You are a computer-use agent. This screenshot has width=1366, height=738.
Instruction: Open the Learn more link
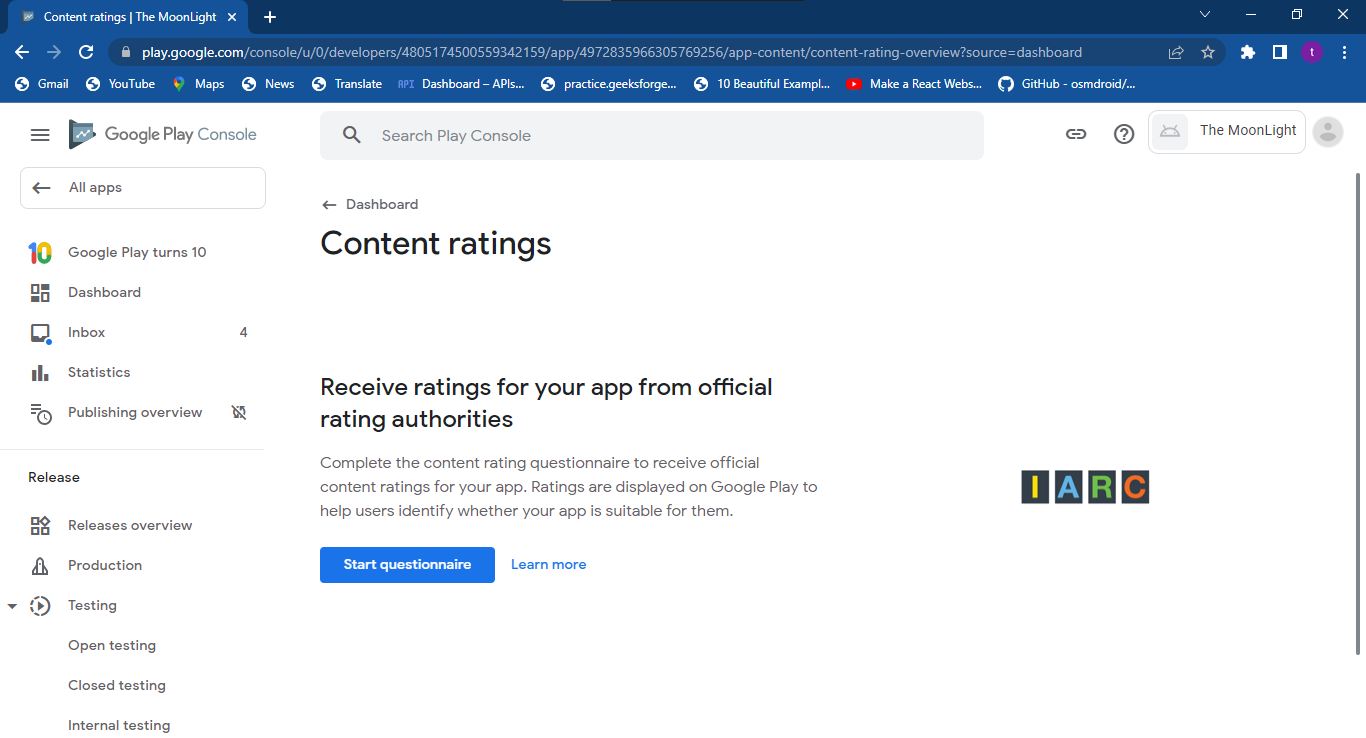click(x=549, y=565)
